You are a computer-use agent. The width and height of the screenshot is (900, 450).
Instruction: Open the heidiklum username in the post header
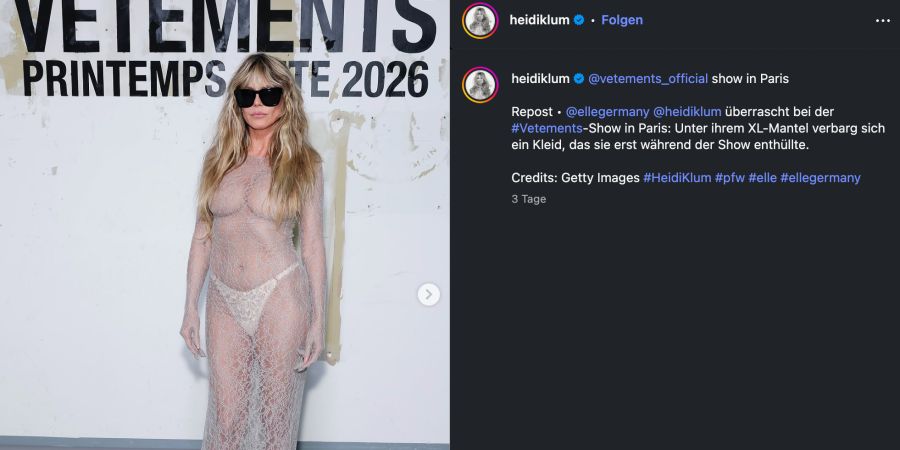click(x=540, y=20)
